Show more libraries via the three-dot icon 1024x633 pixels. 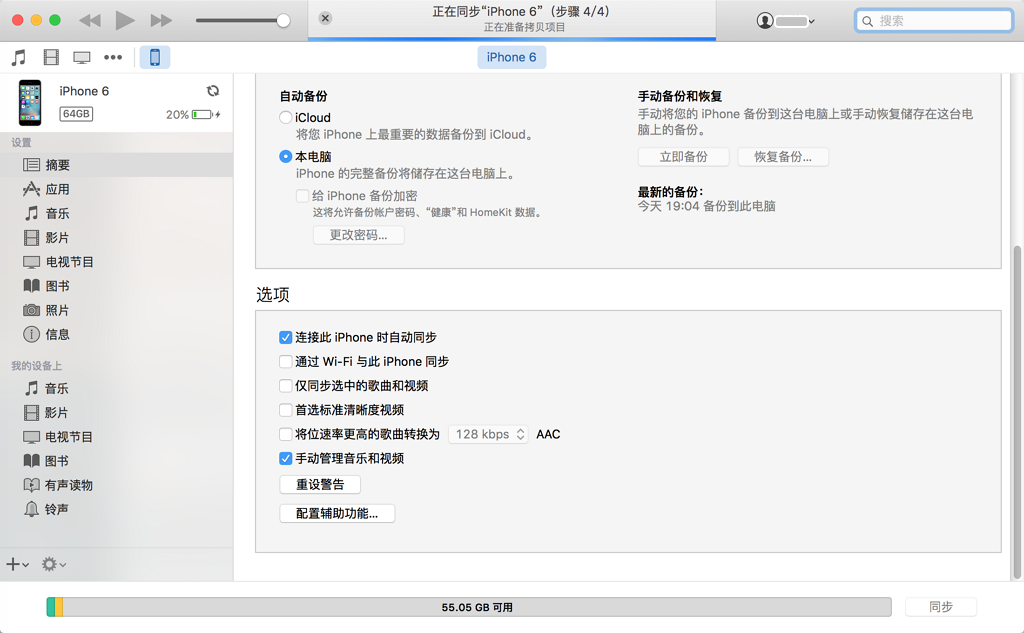tap(113, 57)
